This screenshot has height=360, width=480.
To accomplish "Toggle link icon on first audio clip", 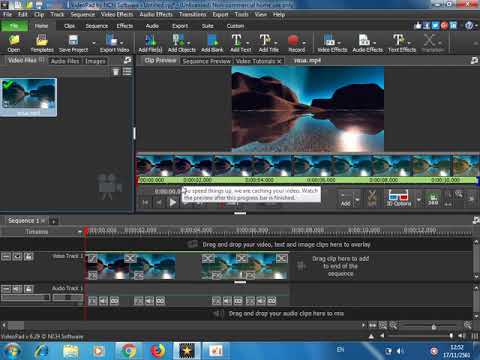I will (115, 301).
